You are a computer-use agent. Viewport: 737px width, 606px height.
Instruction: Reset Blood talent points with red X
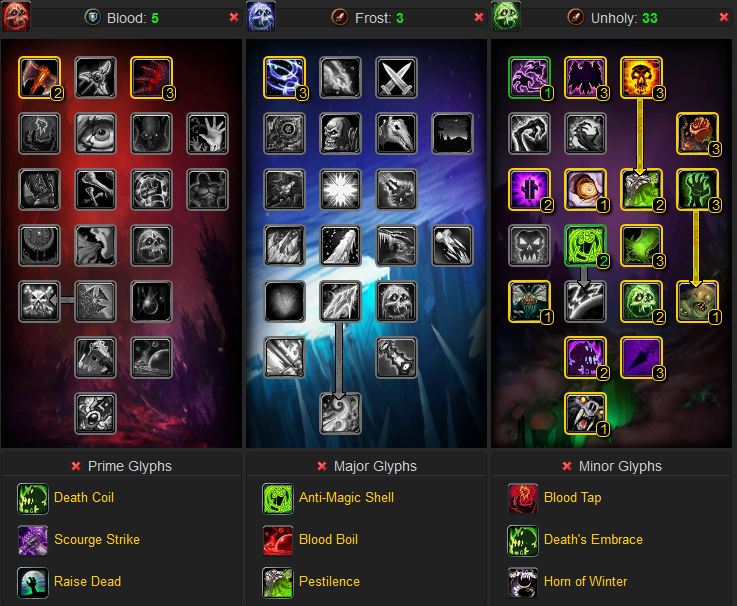234,17
